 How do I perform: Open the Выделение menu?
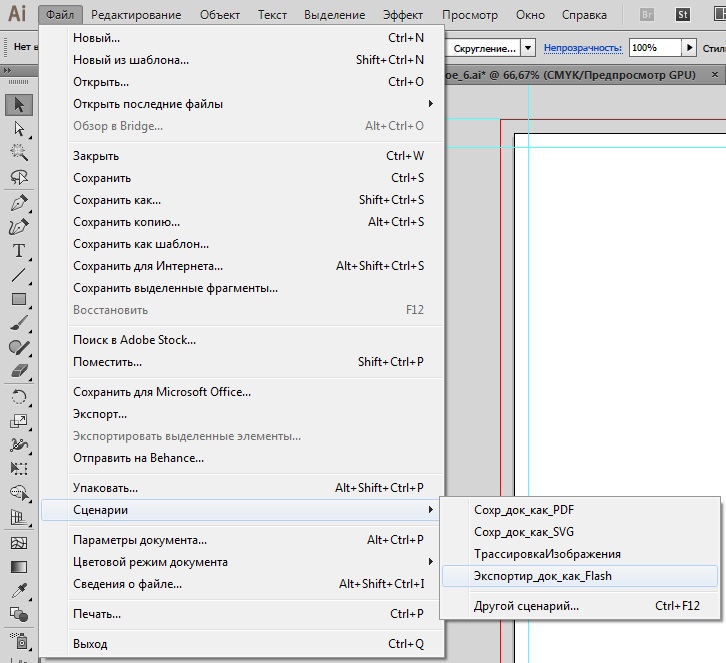coord(335,15)
